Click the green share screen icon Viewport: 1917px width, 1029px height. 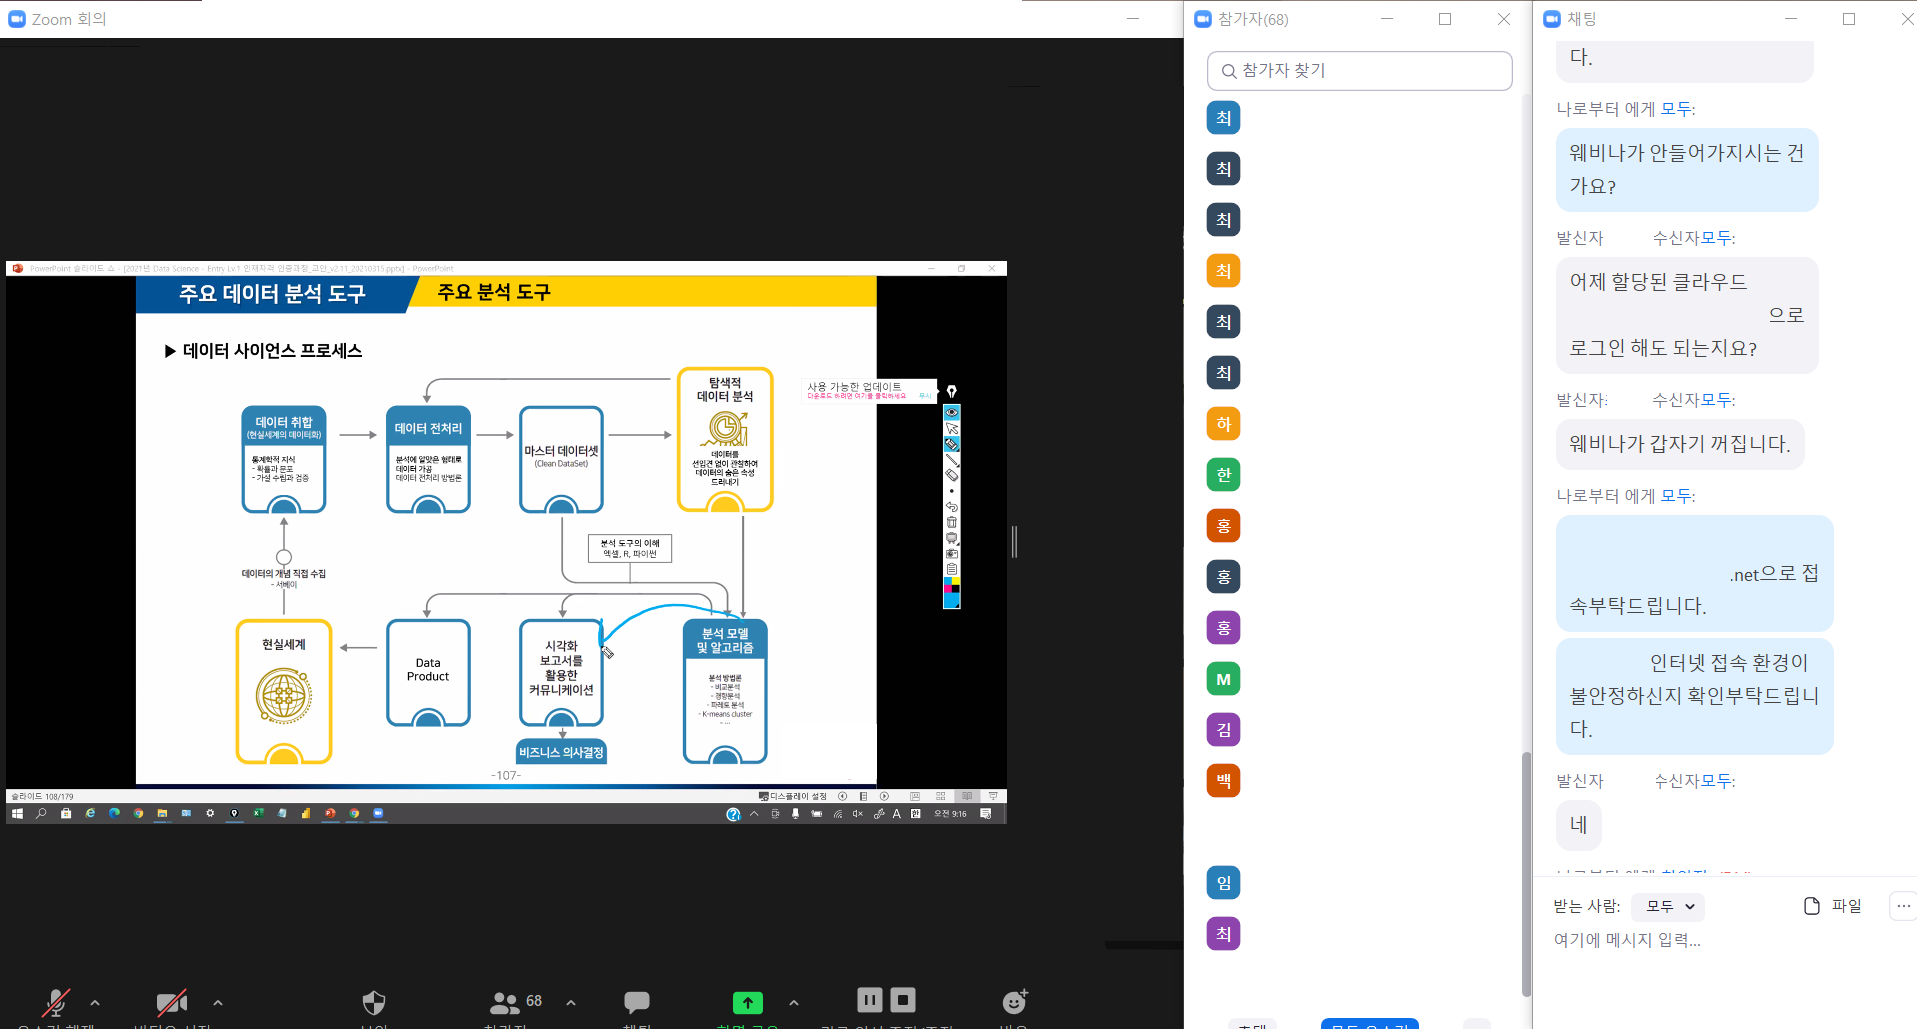point(747,1002)
